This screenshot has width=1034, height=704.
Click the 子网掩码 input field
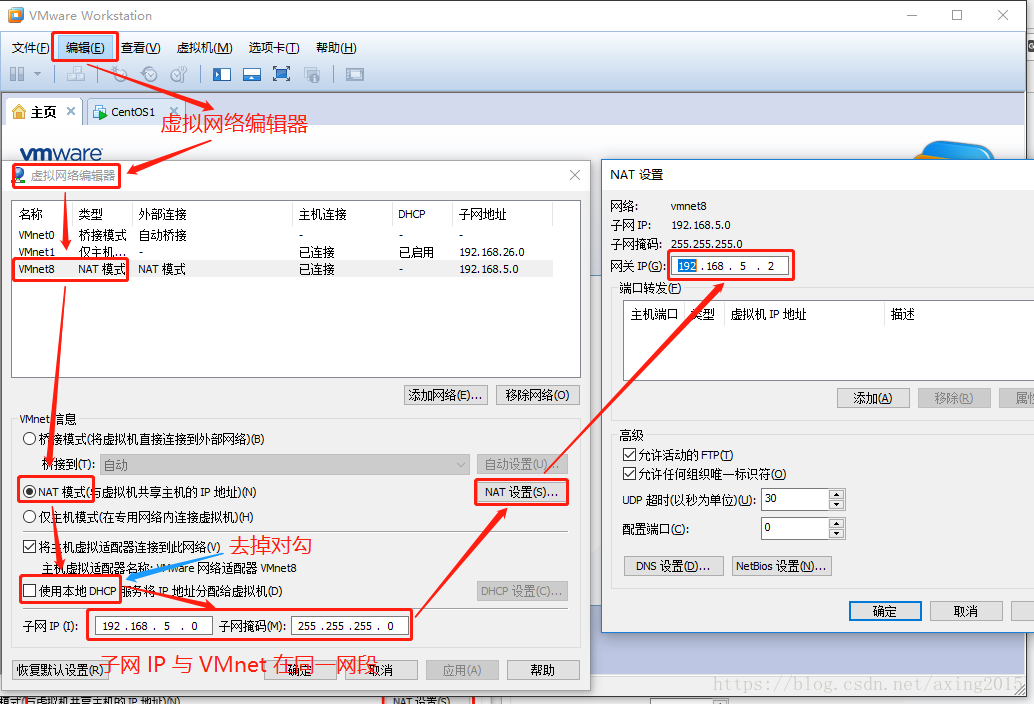point(349,626)
